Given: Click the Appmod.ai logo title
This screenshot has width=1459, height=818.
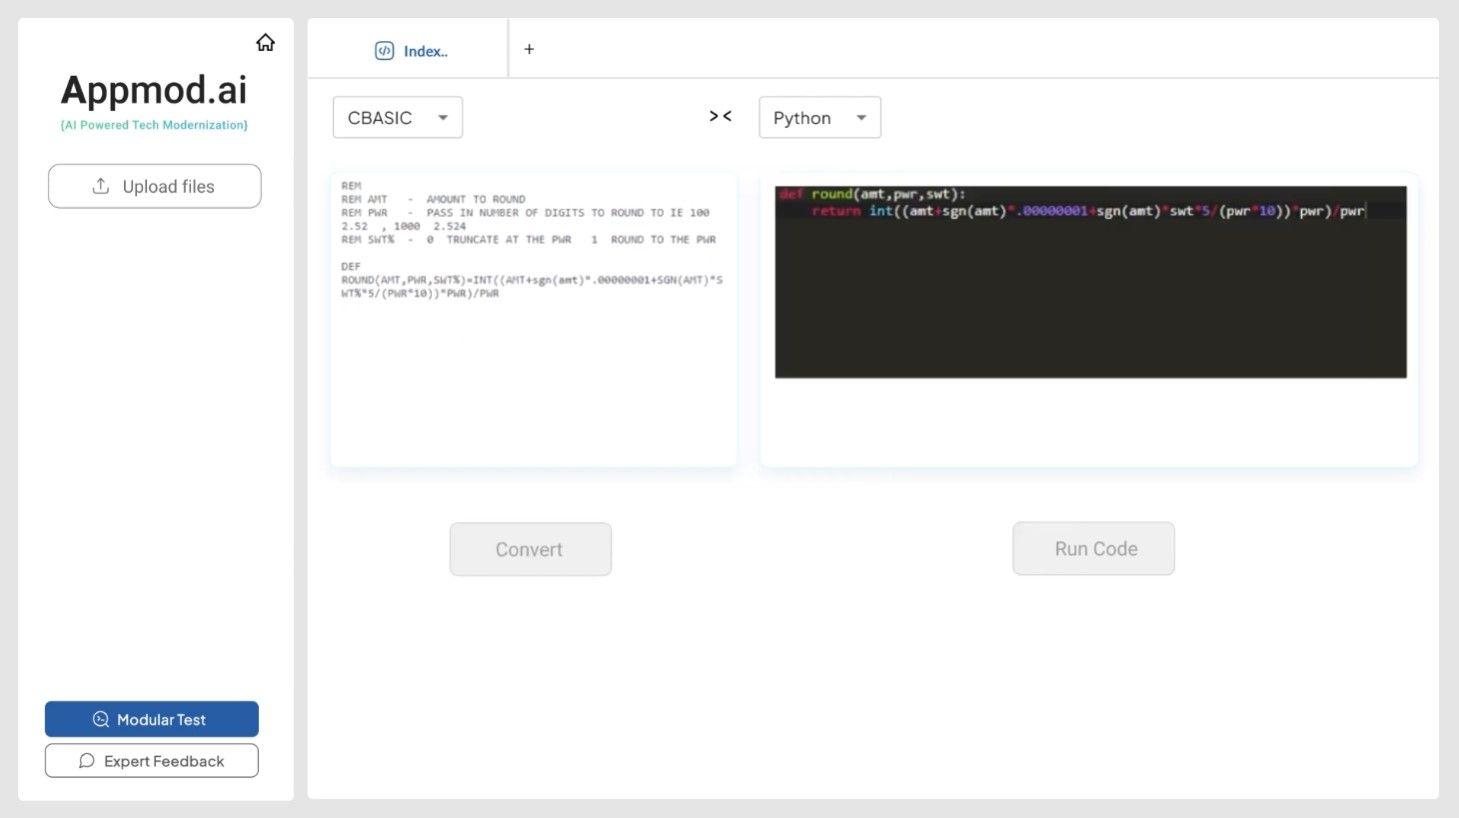Looking at the screenshot, I should click(154, 90).
